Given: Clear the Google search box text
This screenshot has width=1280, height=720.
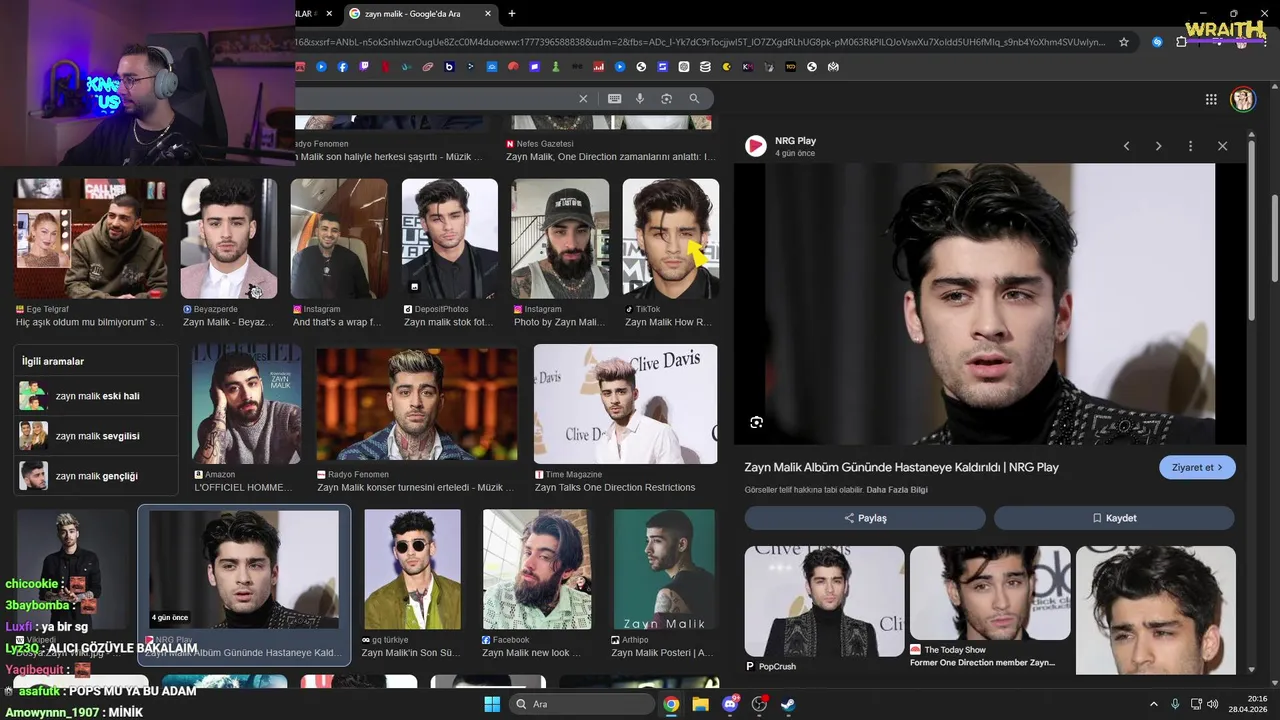Looking at the screenshot, I should click(x=583, y=99).
